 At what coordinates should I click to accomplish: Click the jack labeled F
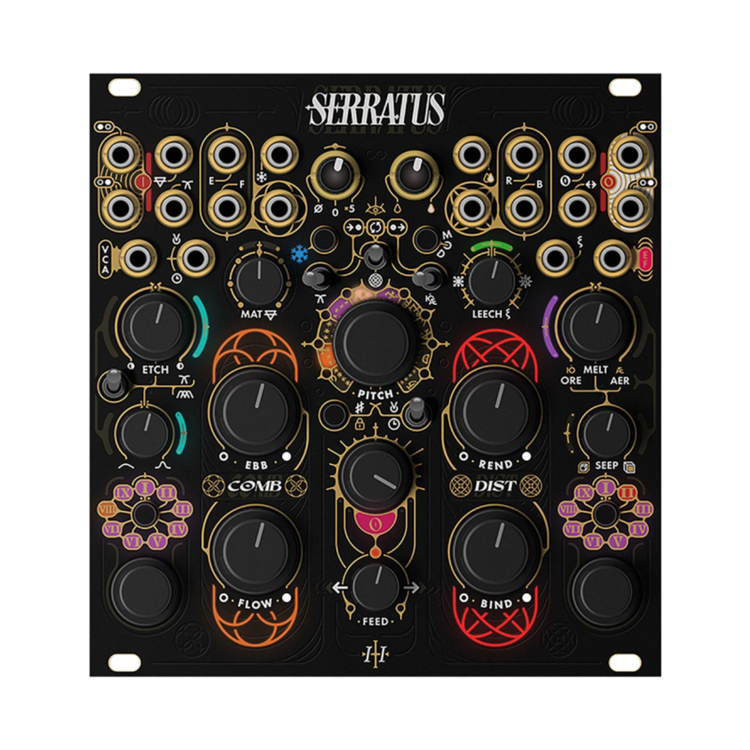226,208
